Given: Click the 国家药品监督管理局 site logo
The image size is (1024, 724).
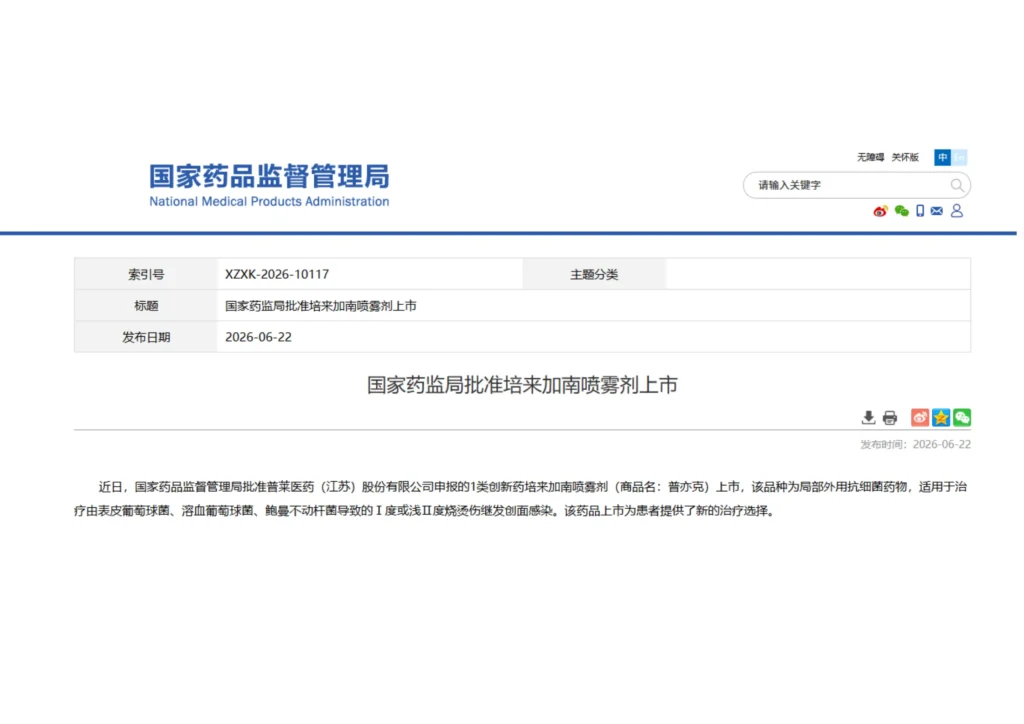Looking at the screenshot, I should tap(269, 177).
